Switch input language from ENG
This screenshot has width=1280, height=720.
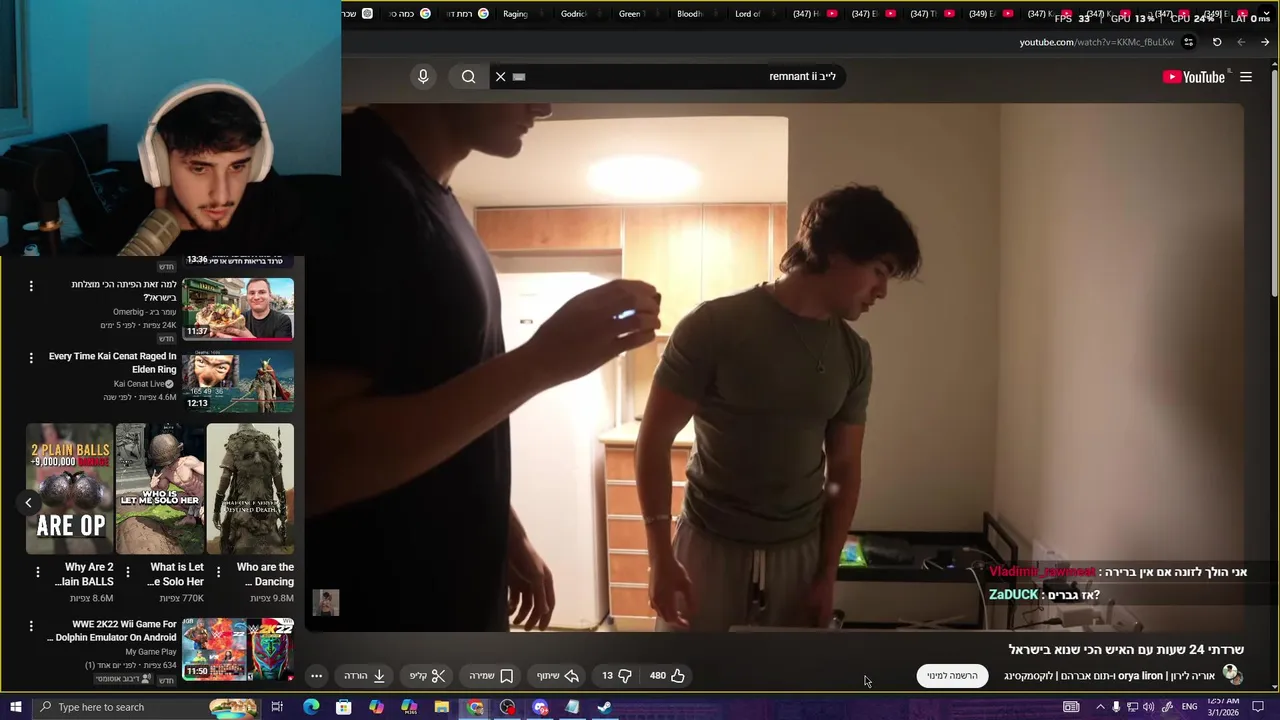pos(1189,707)
